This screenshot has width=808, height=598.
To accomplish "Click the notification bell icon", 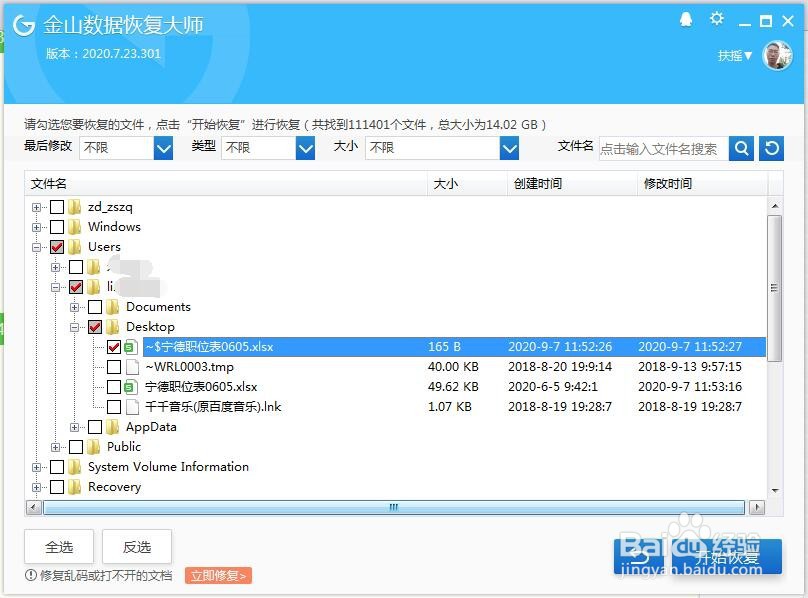I will tap(686, 20).
